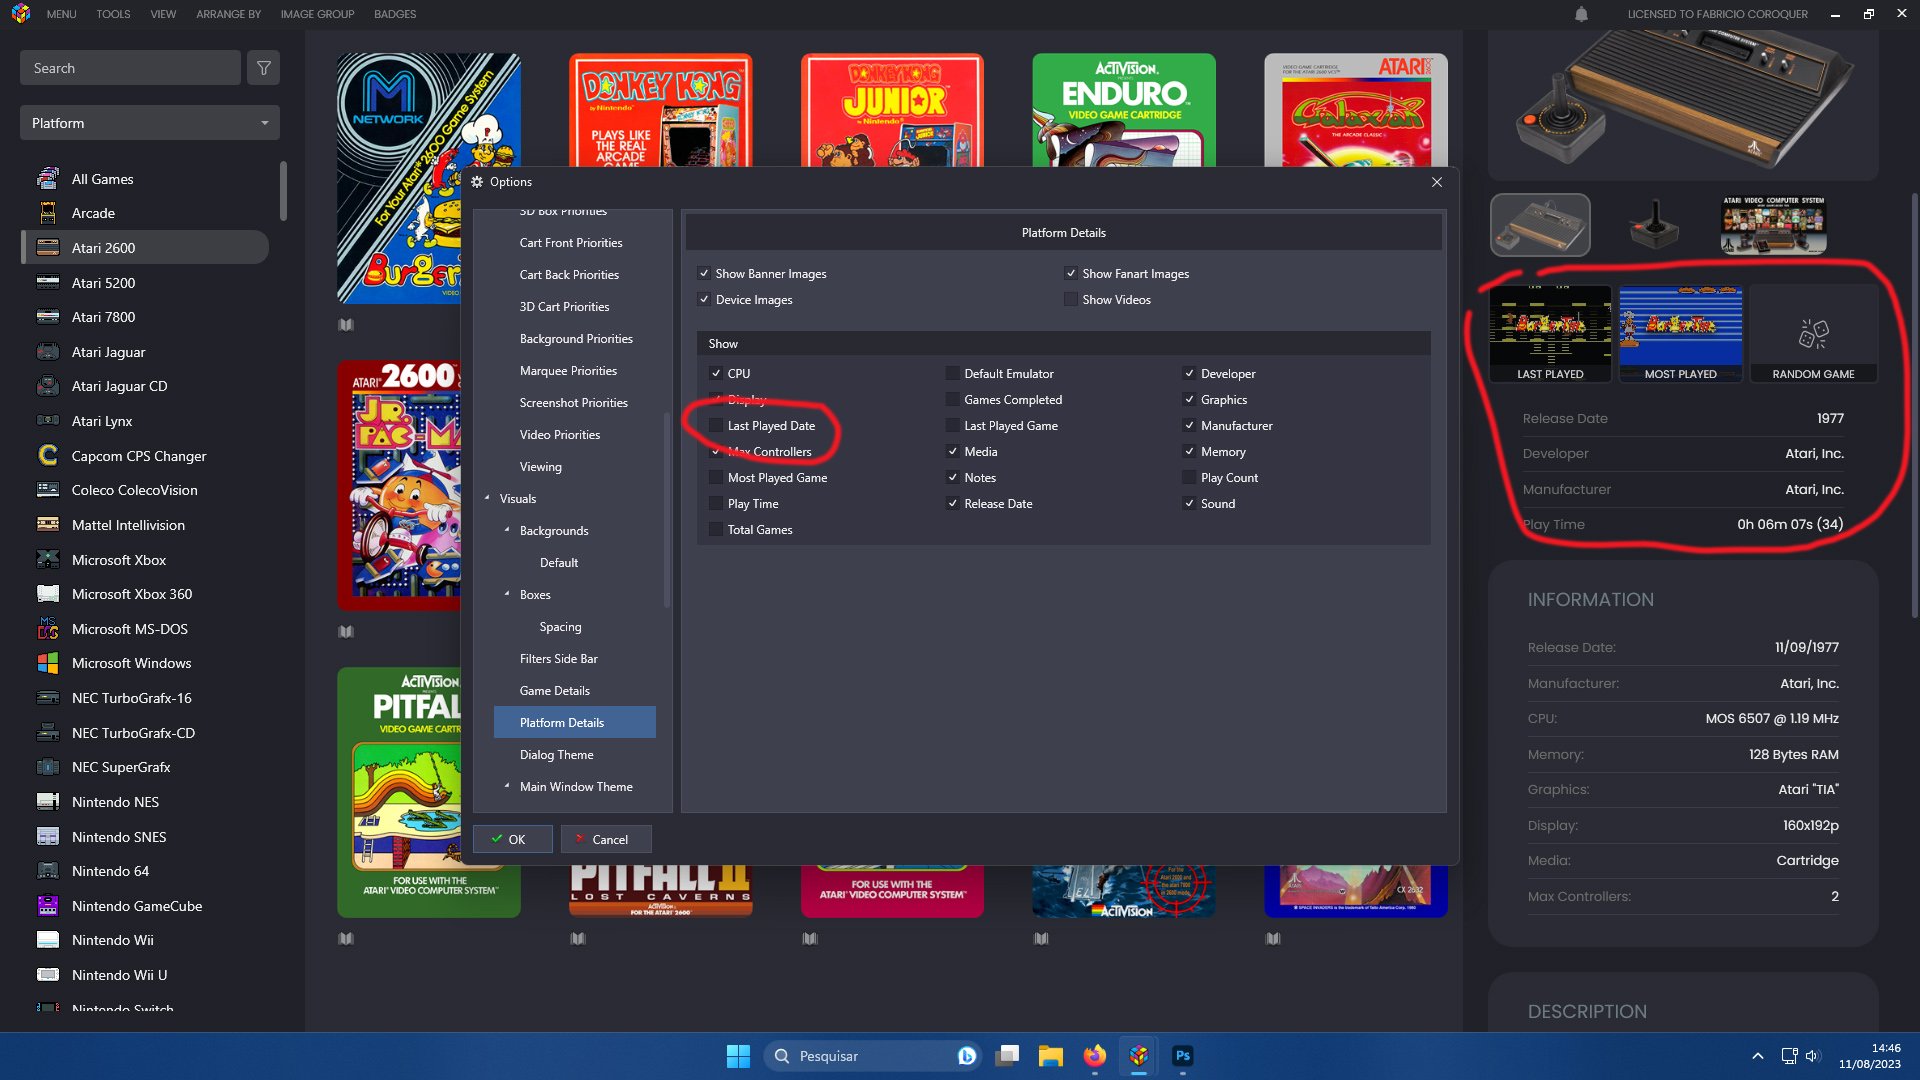Screen dimensions: 1920x1080
Task: Enable Default Emulator checkbox
Action: pos(953,374)
